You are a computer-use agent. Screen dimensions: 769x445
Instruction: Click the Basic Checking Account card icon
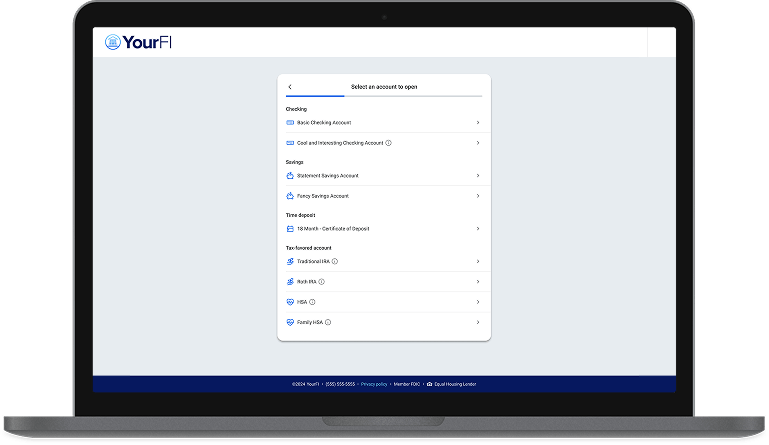click(x=290, y=122)
